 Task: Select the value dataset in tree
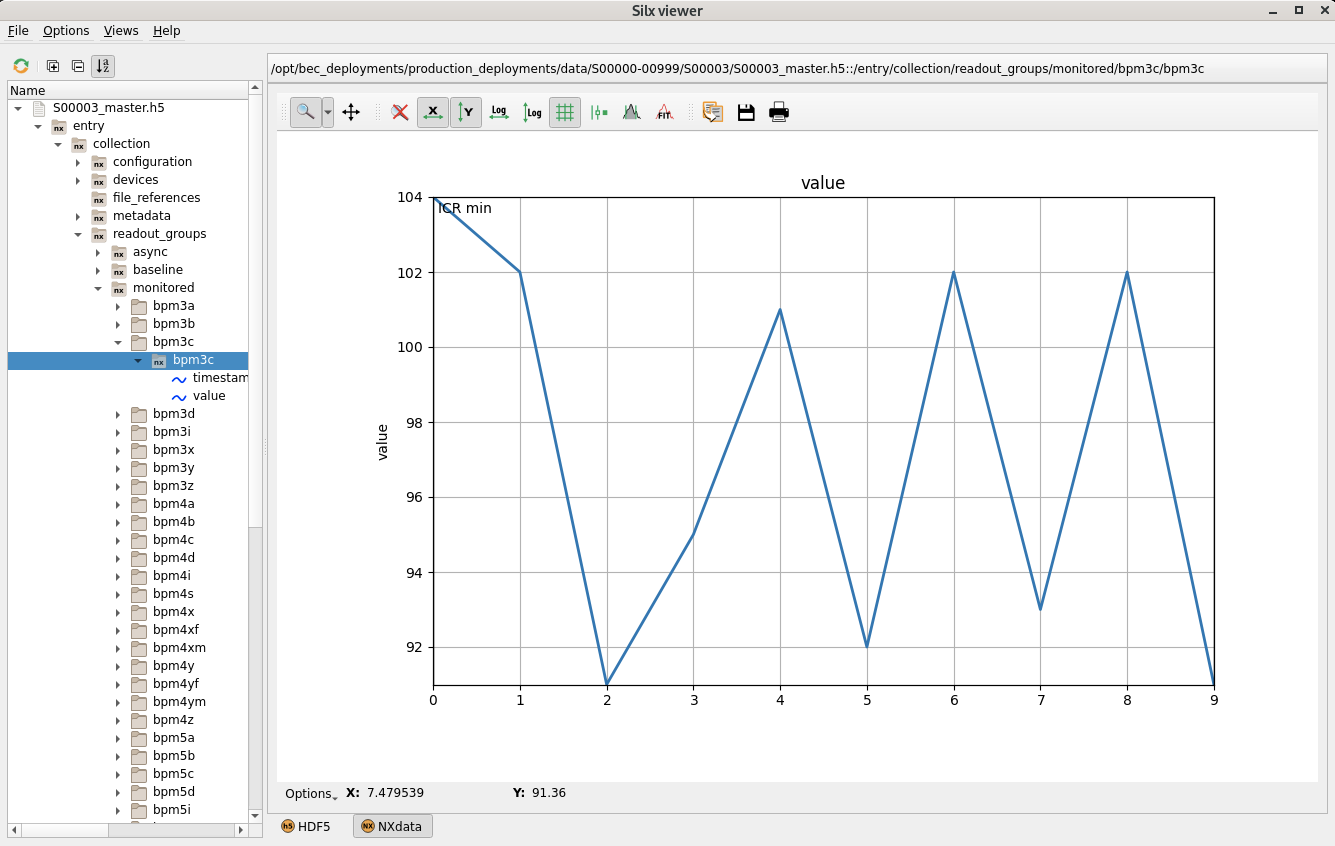coord(209,396)
